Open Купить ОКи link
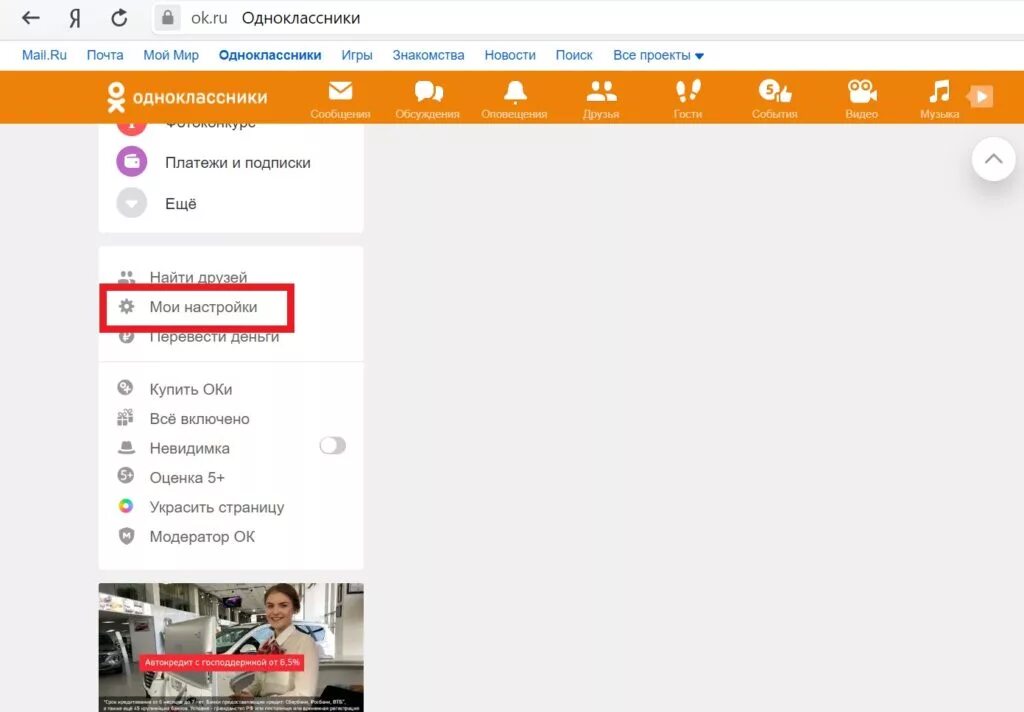 (x=191, y=389)
